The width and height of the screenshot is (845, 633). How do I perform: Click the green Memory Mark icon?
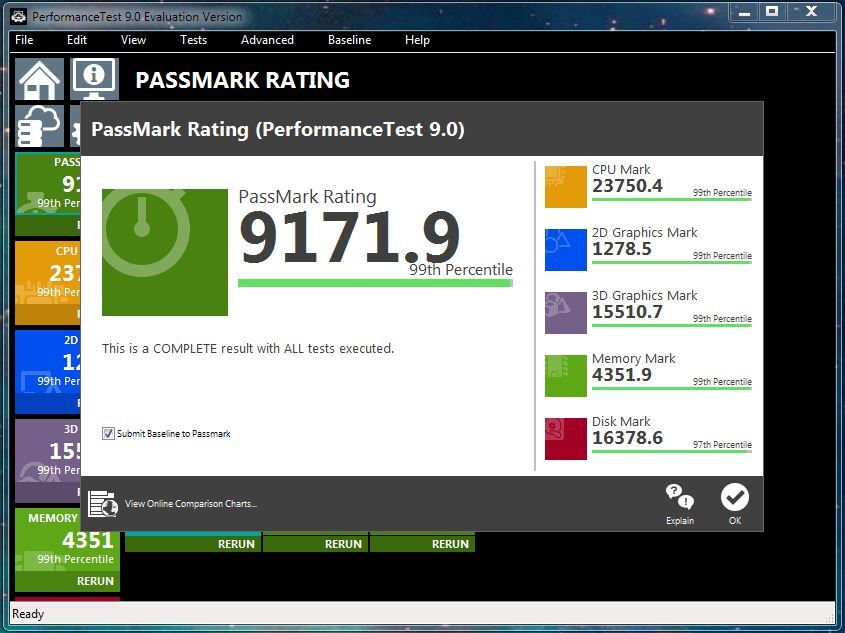pyautogui.click(x=566, y=375)
